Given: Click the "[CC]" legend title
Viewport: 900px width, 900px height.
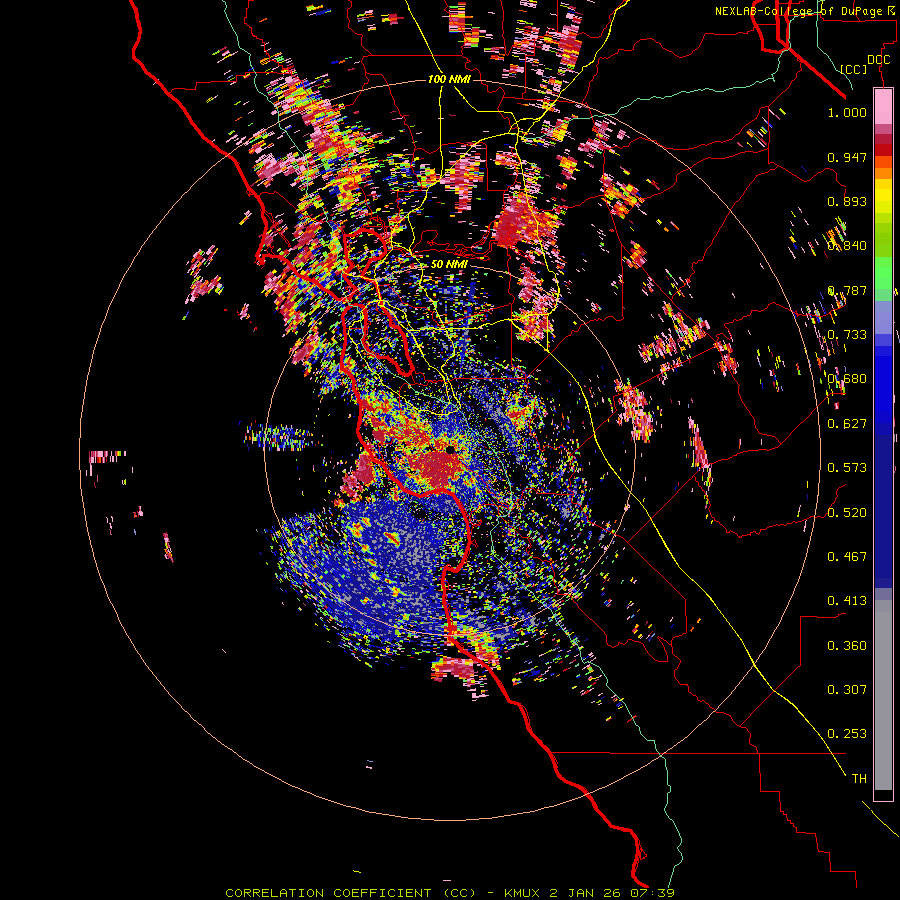Looking at the screenshot, I should coord(854,69).
